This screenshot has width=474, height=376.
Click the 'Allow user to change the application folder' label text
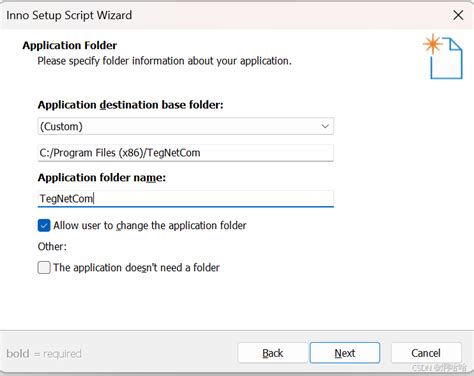point(150,226)
